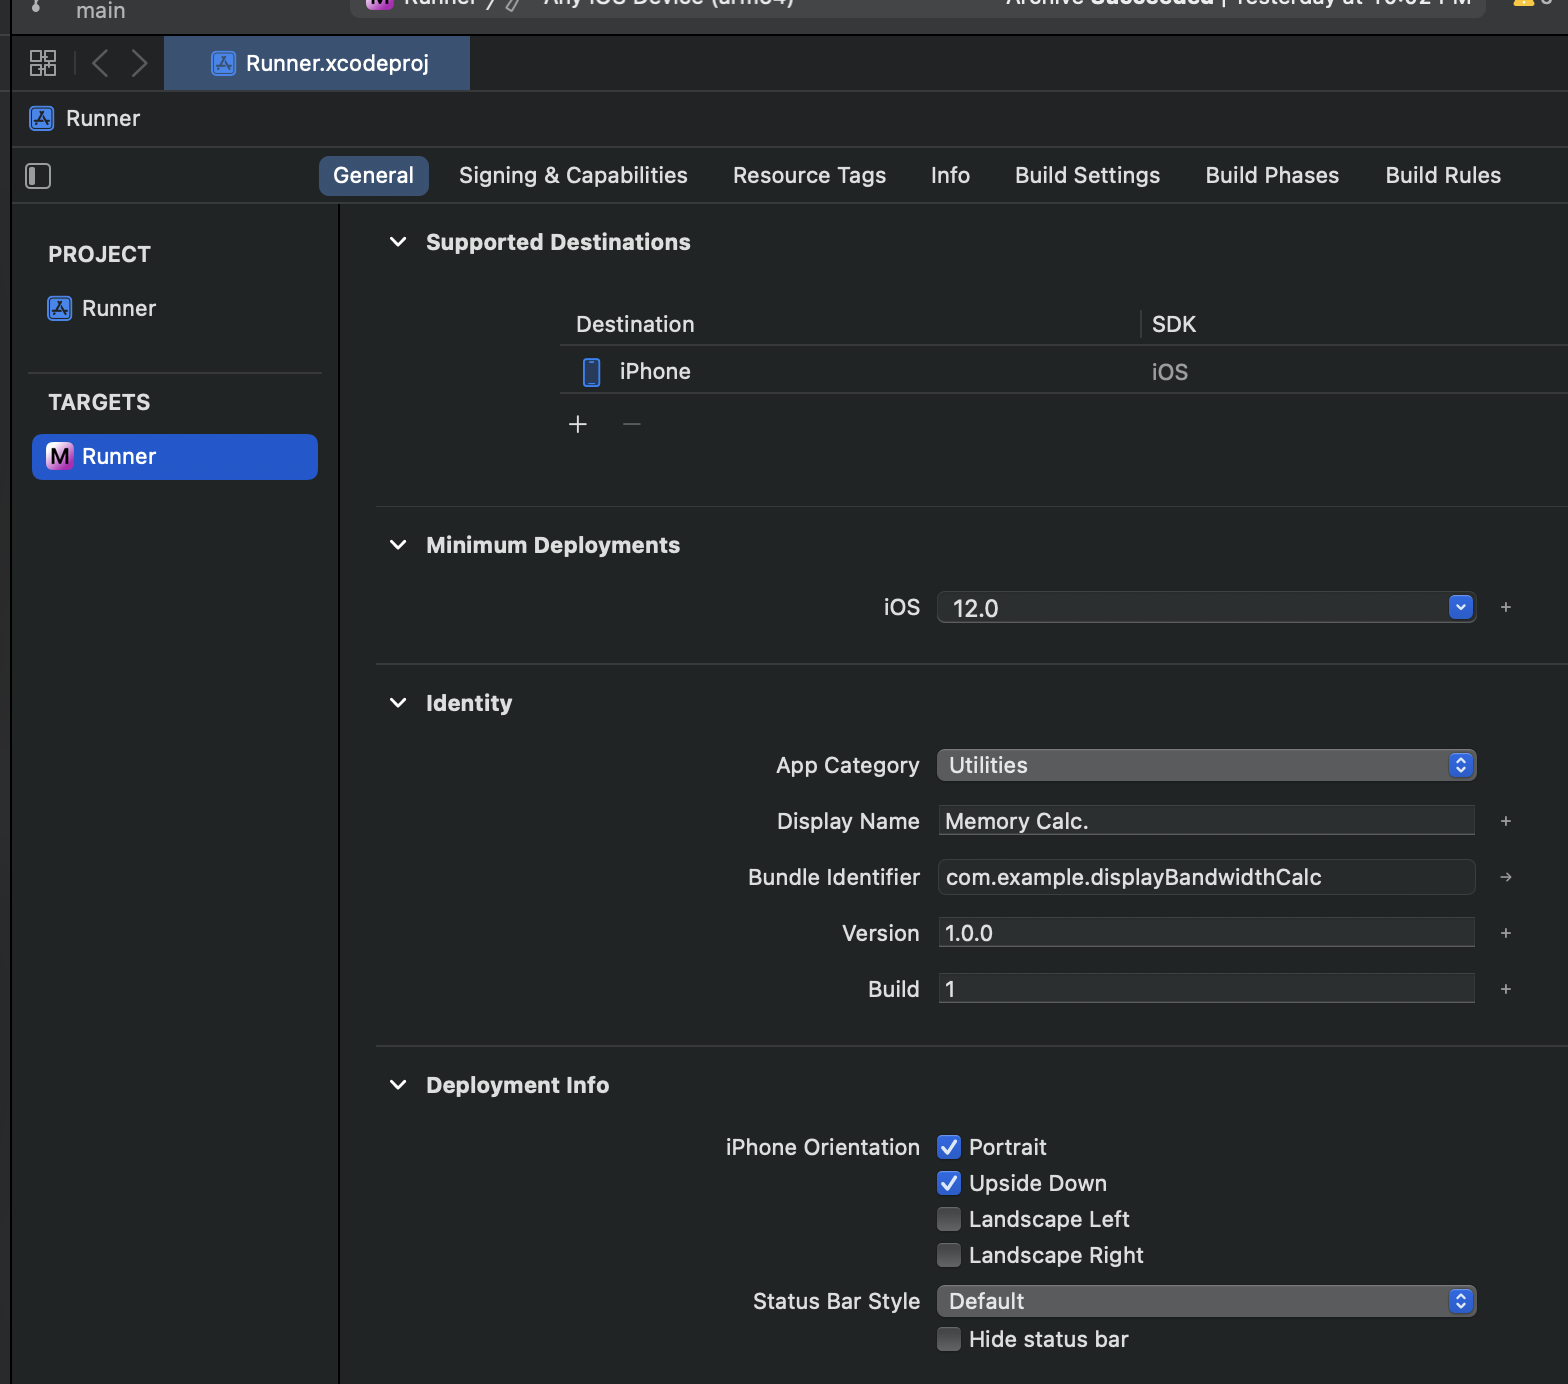Select the Runner.xcodeproj editor tab
Screen dimensions: 1568x1384
pos(317,63)
